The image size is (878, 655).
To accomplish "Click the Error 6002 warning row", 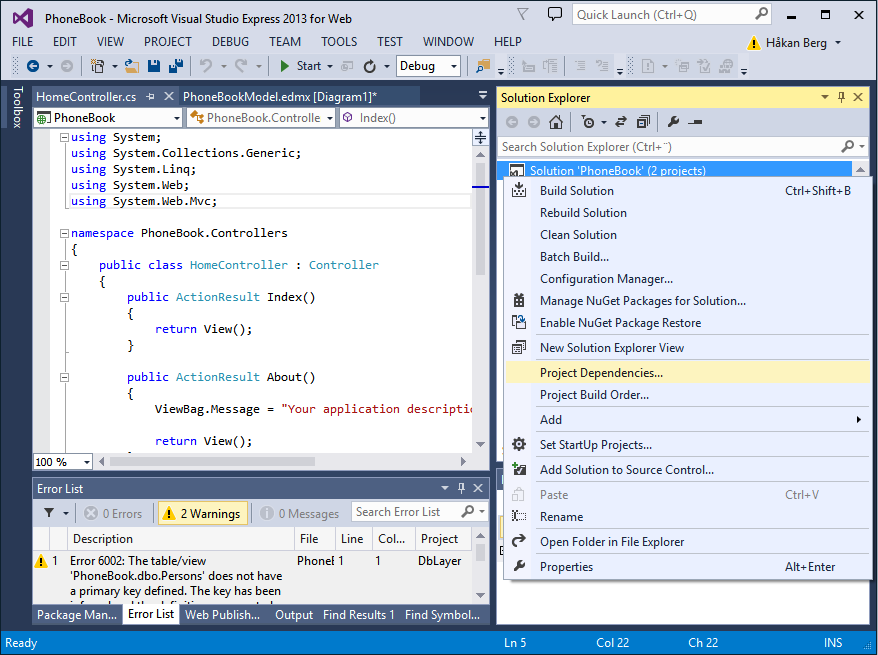I will [253, 577].
